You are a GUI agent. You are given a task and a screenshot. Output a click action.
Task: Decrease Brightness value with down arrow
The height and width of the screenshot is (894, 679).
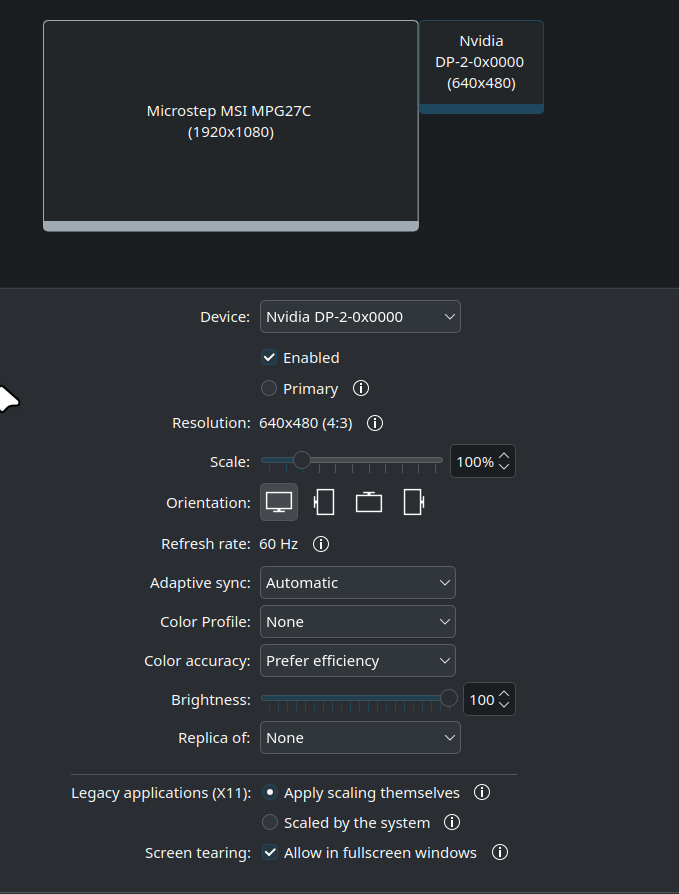click(x=504, y=705)
